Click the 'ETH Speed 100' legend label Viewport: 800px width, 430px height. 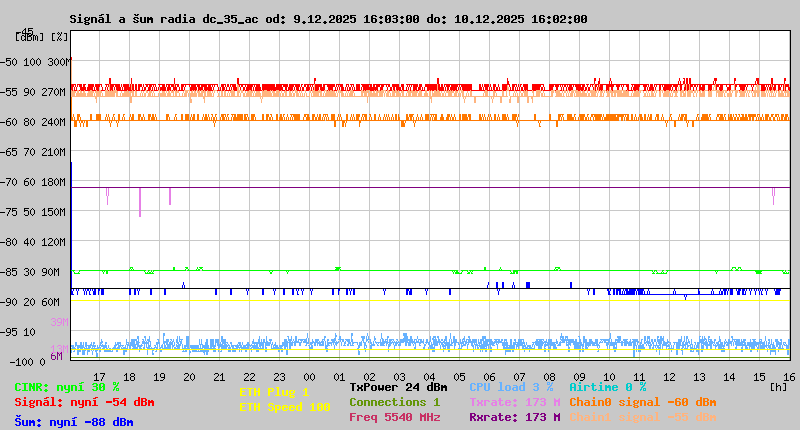[285, 408]
